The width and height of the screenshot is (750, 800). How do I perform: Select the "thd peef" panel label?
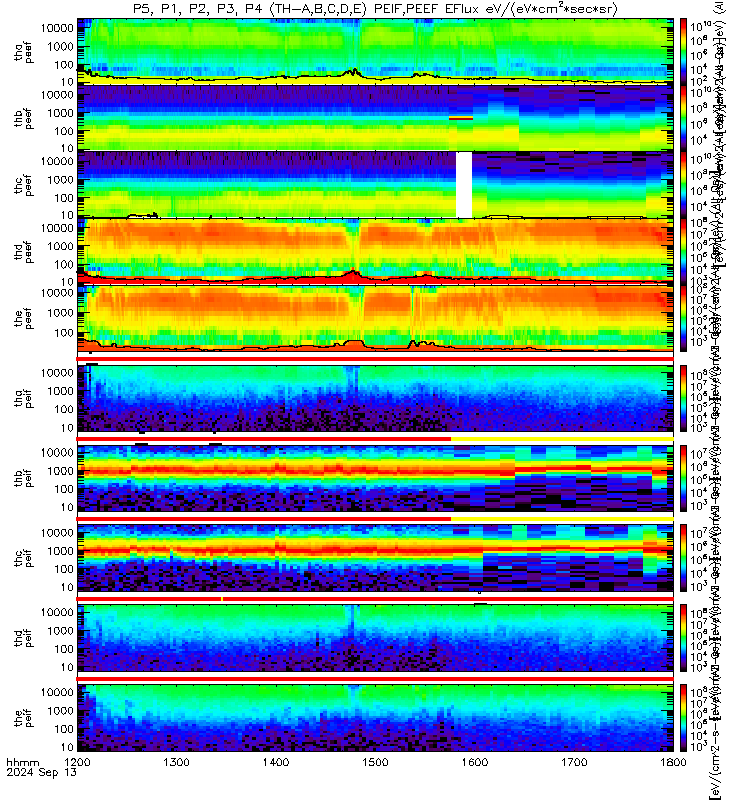(24, 252)
